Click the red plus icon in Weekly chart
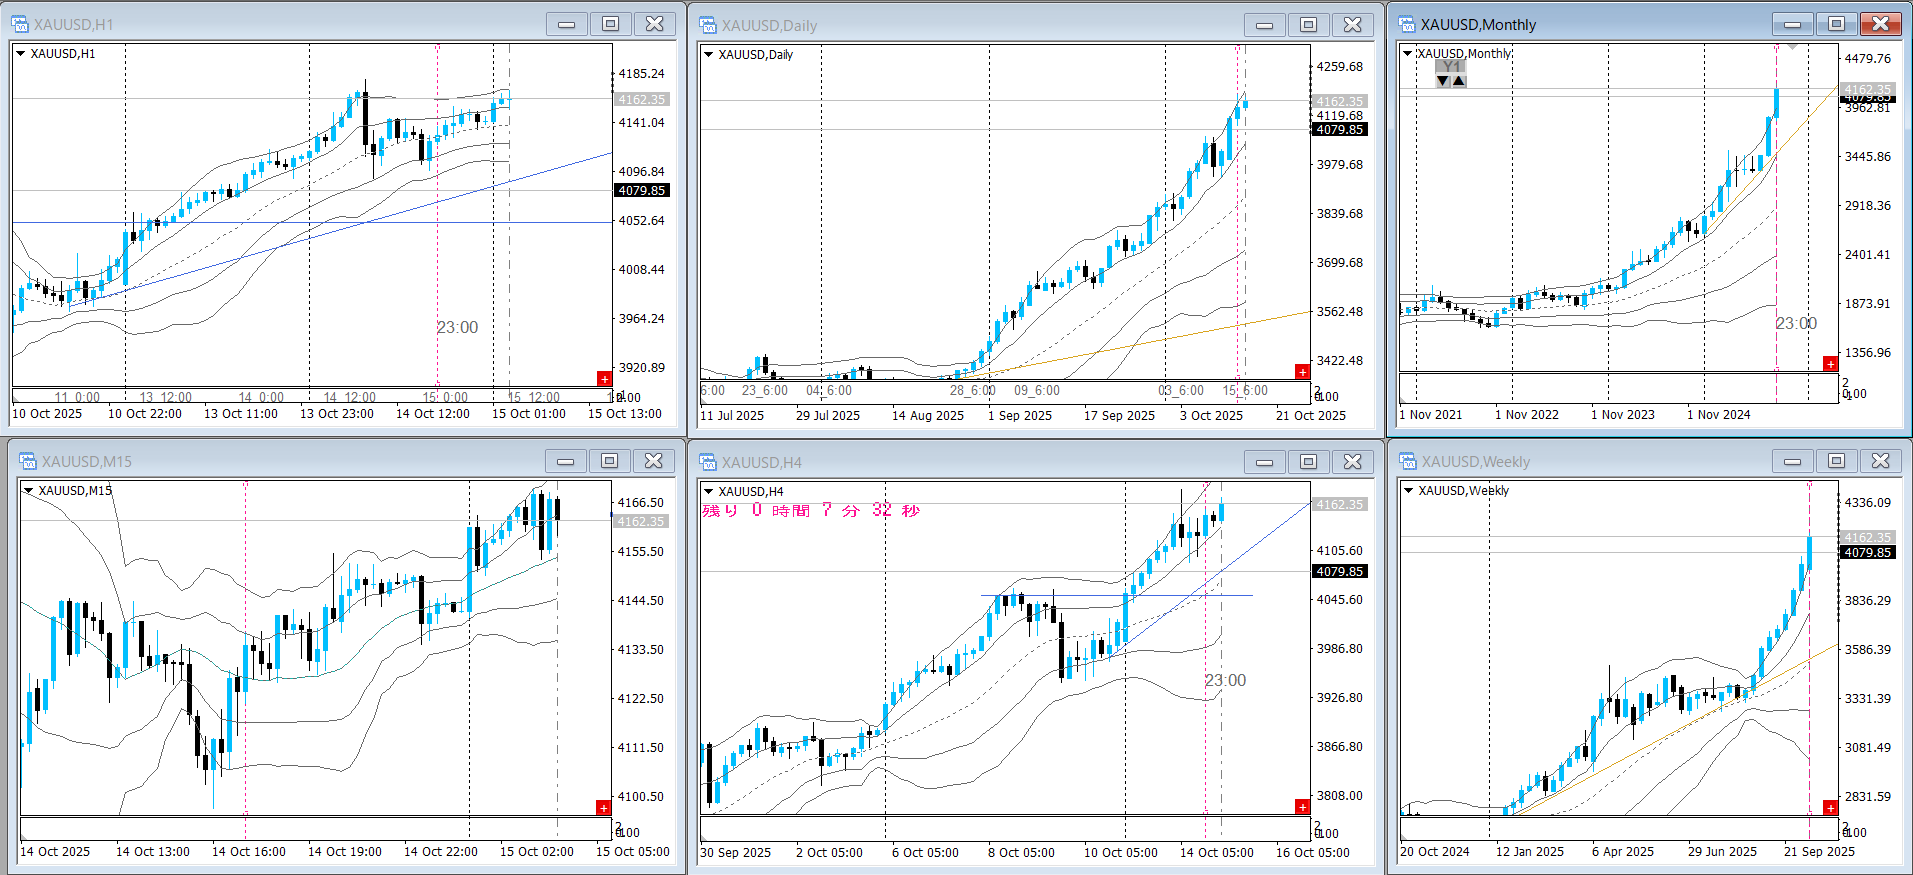 1830,807
